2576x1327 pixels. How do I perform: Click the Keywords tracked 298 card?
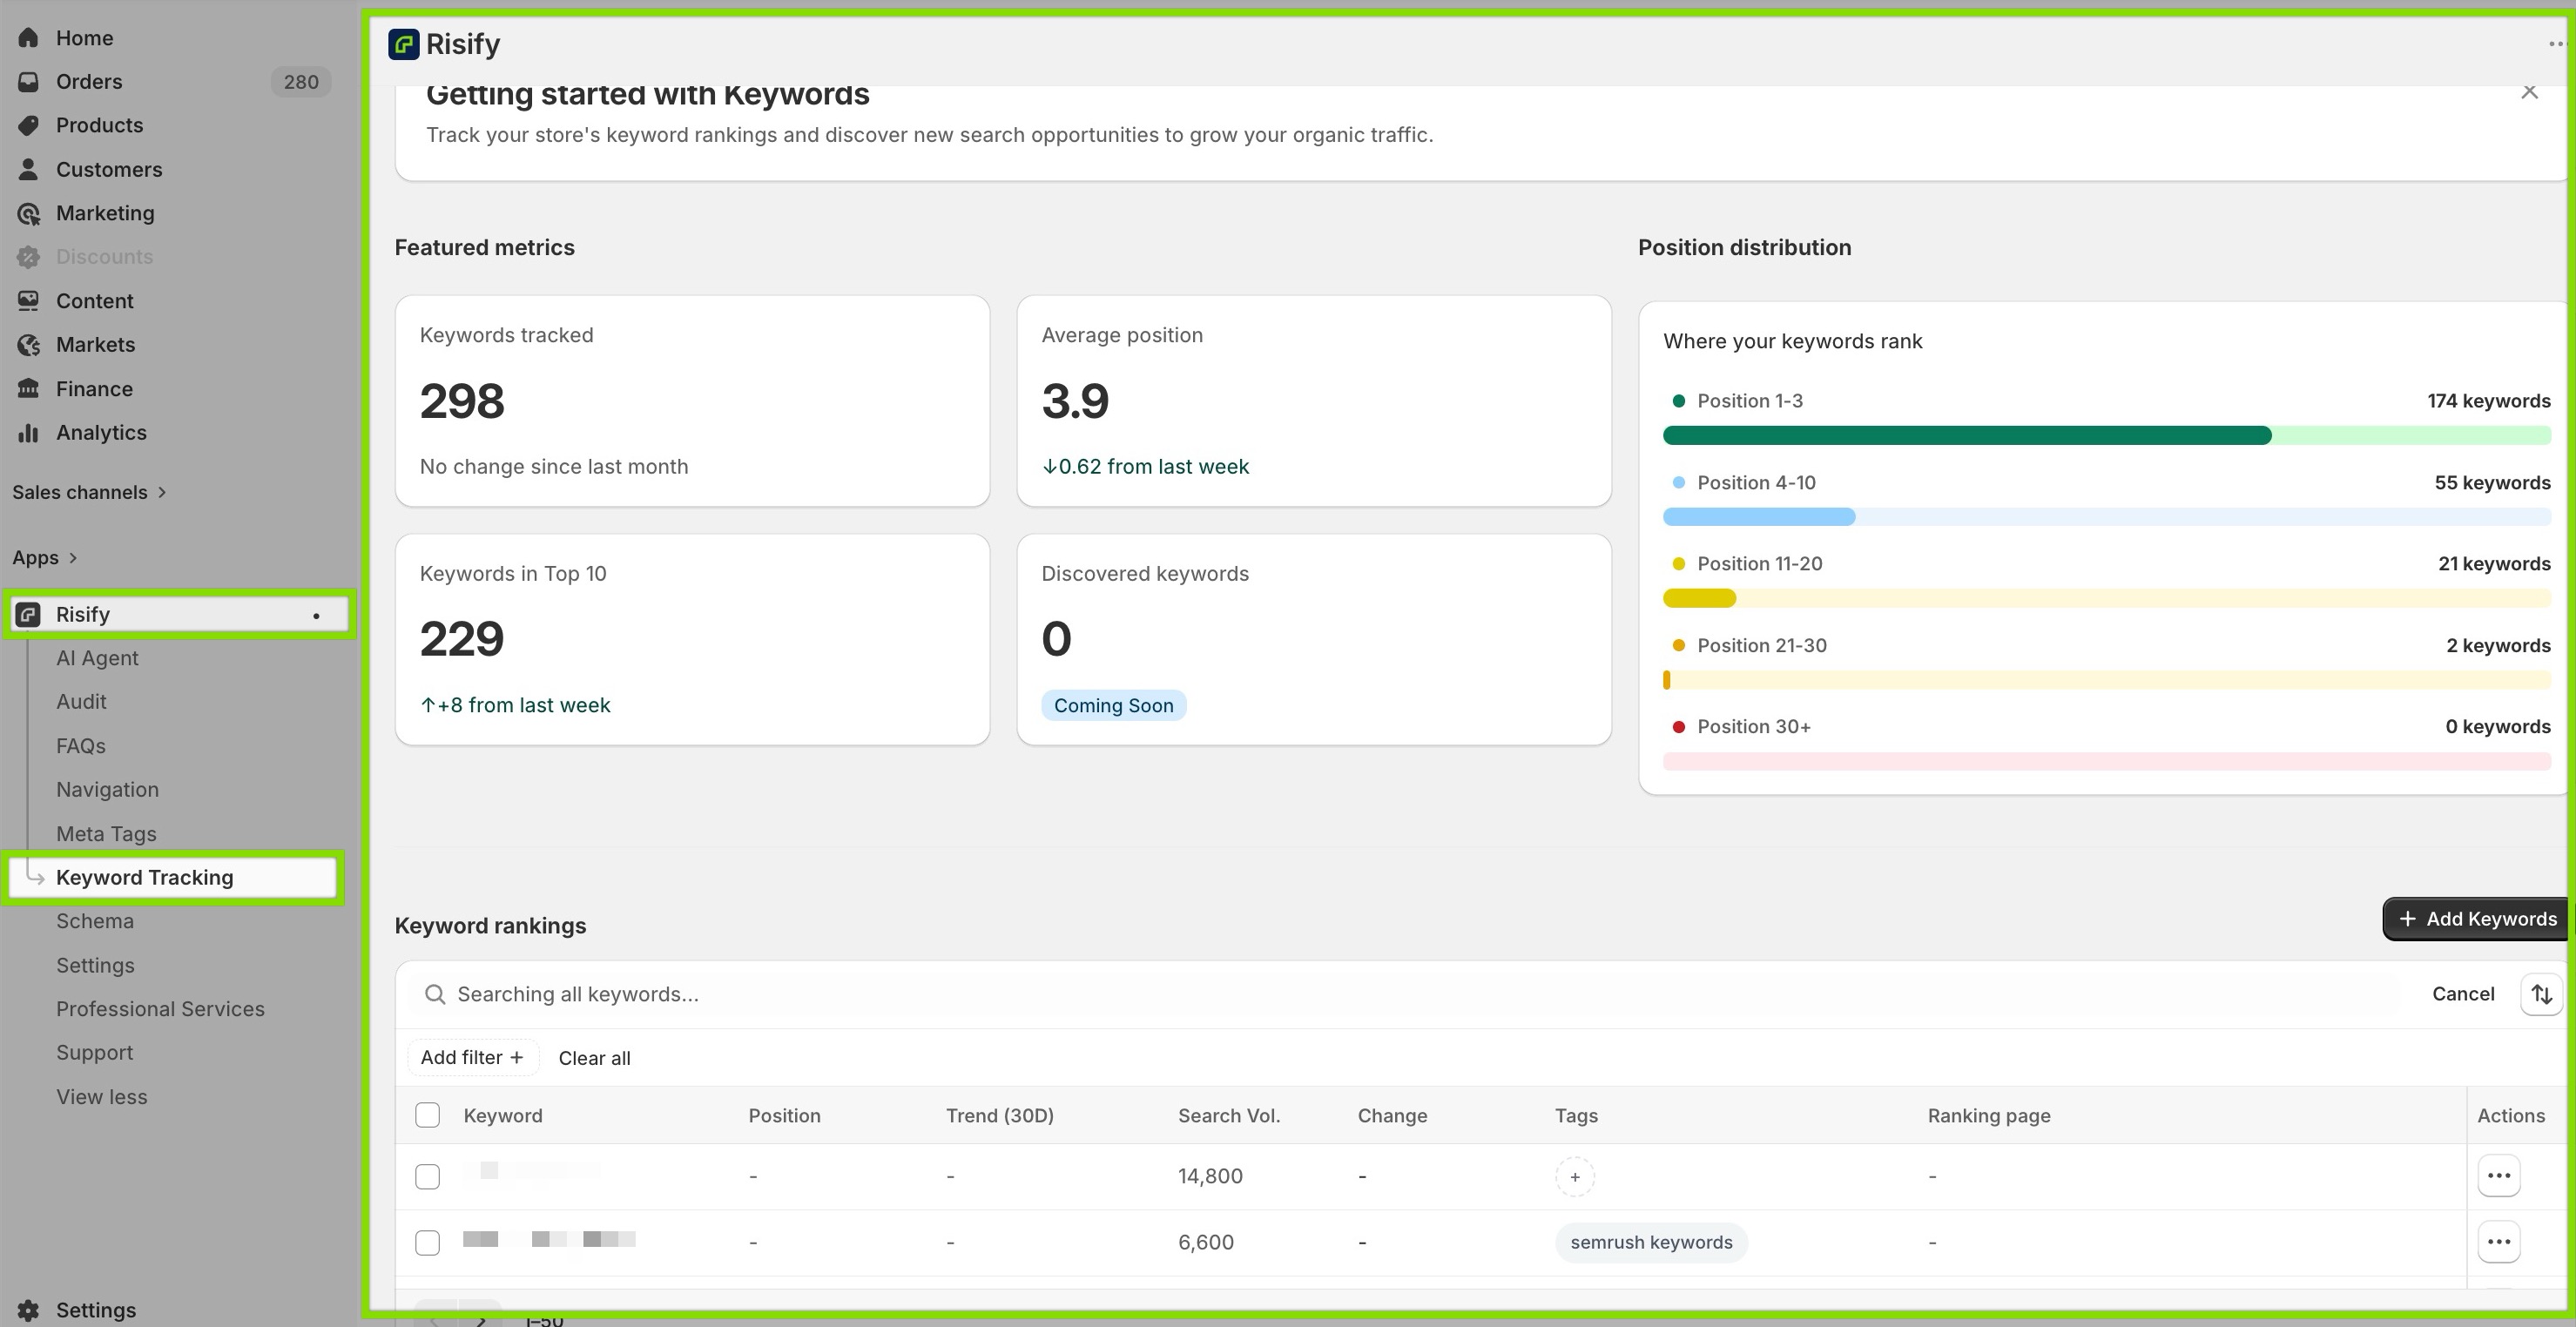tap(692, 401)
